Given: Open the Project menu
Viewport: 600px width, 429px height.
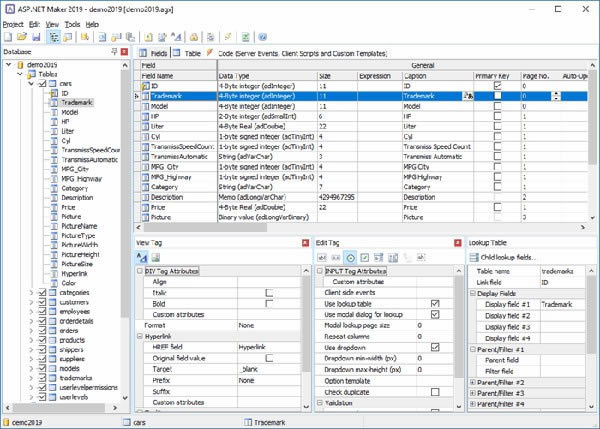Looking at the screenshot, I should click(13, 24).
